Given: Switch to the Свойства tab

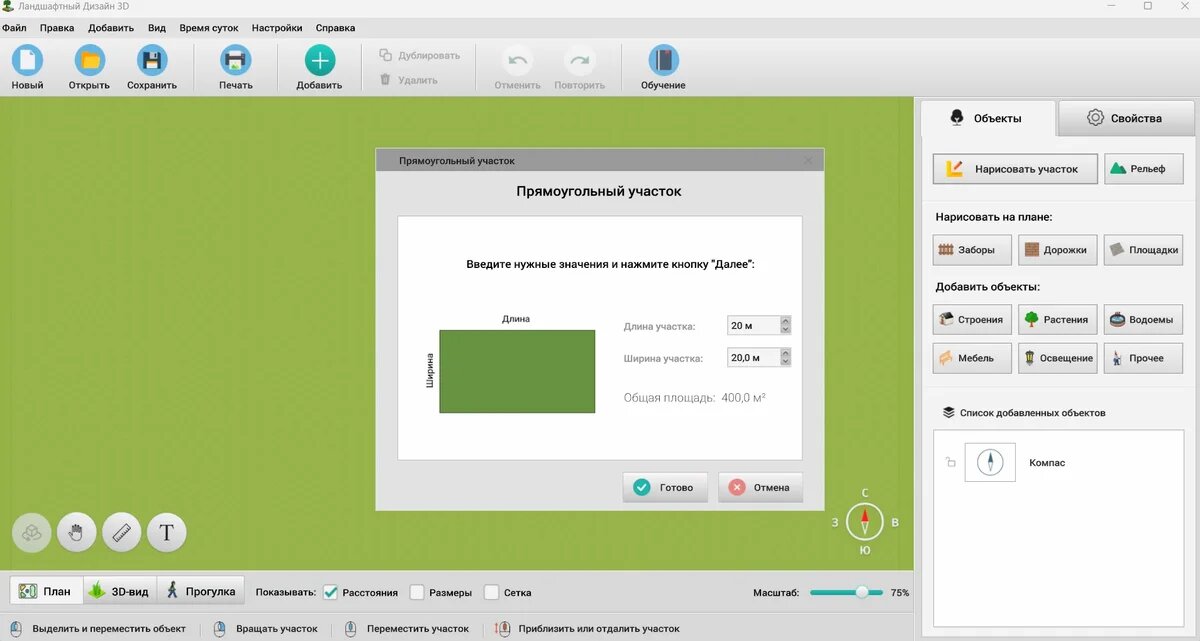Looking at the screenshot, I should point(1126,118).
